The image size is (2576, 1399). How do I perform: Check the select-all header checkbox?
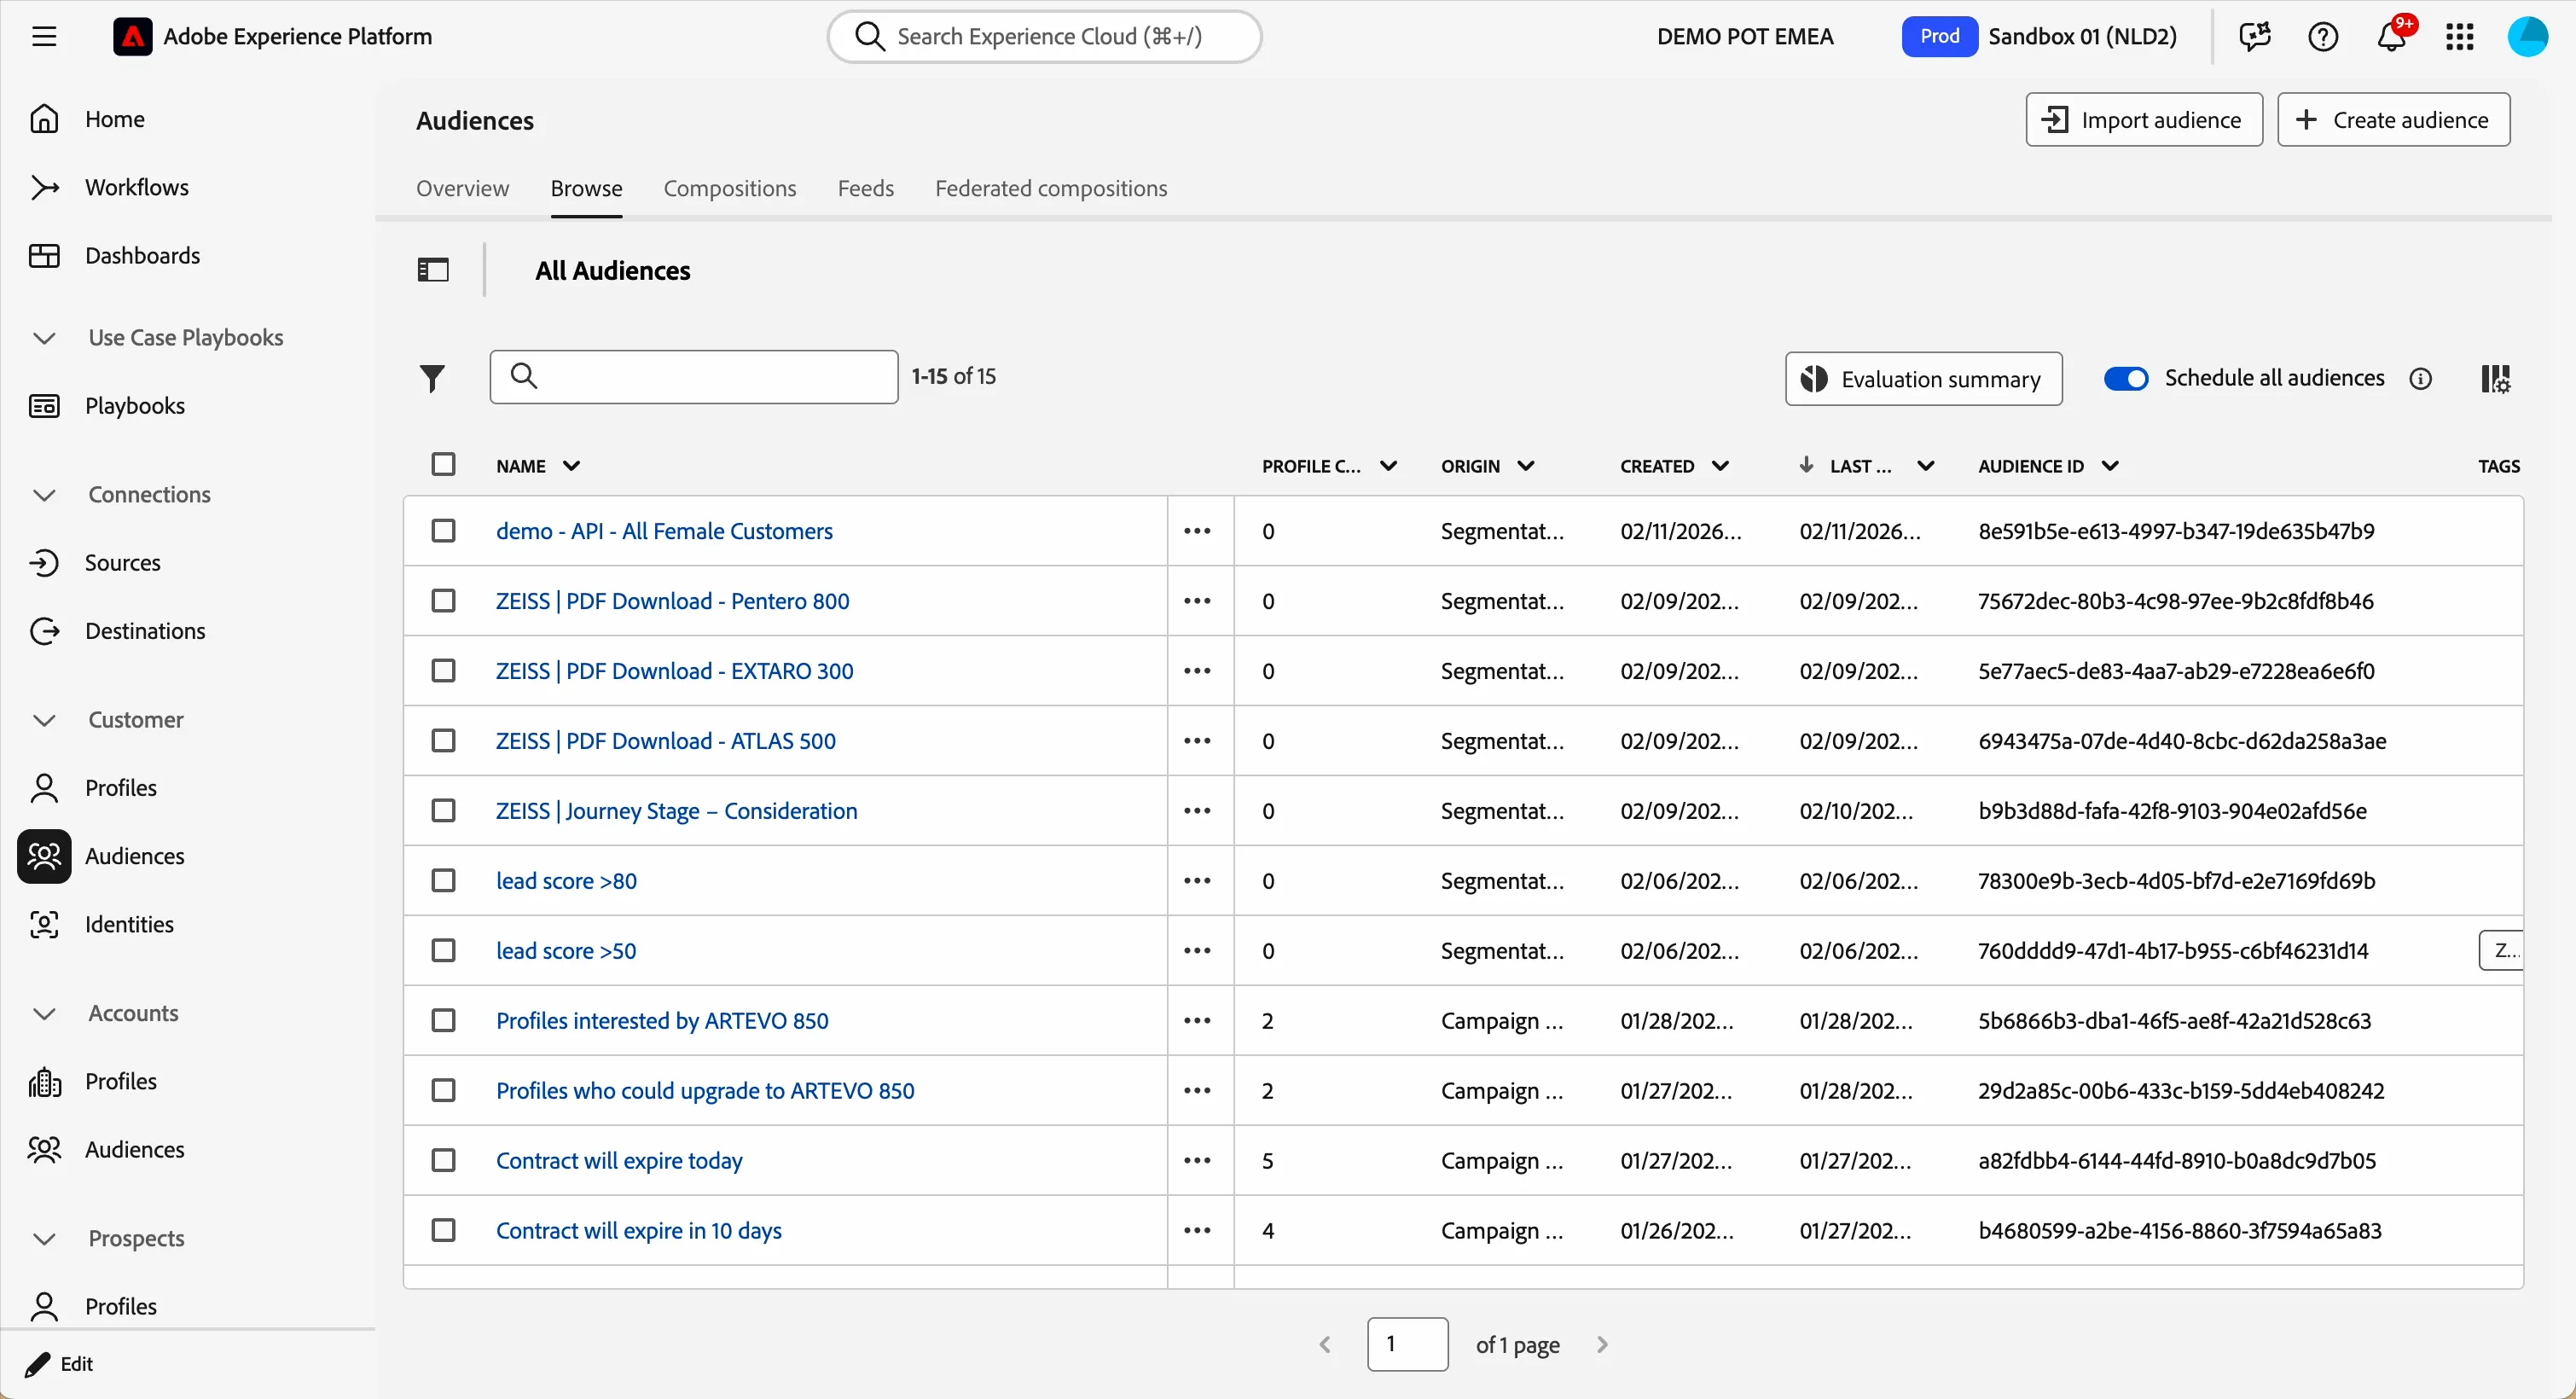pos(443,465)
